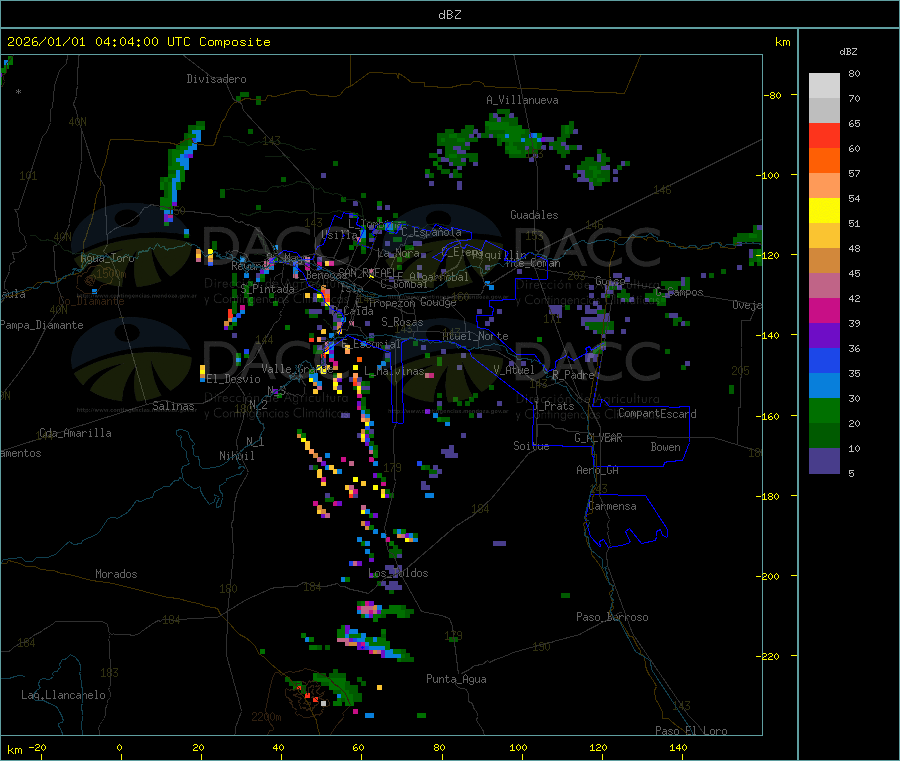
Task: Click the Paso_Barroso label
Action: click(x=612, y=617)
